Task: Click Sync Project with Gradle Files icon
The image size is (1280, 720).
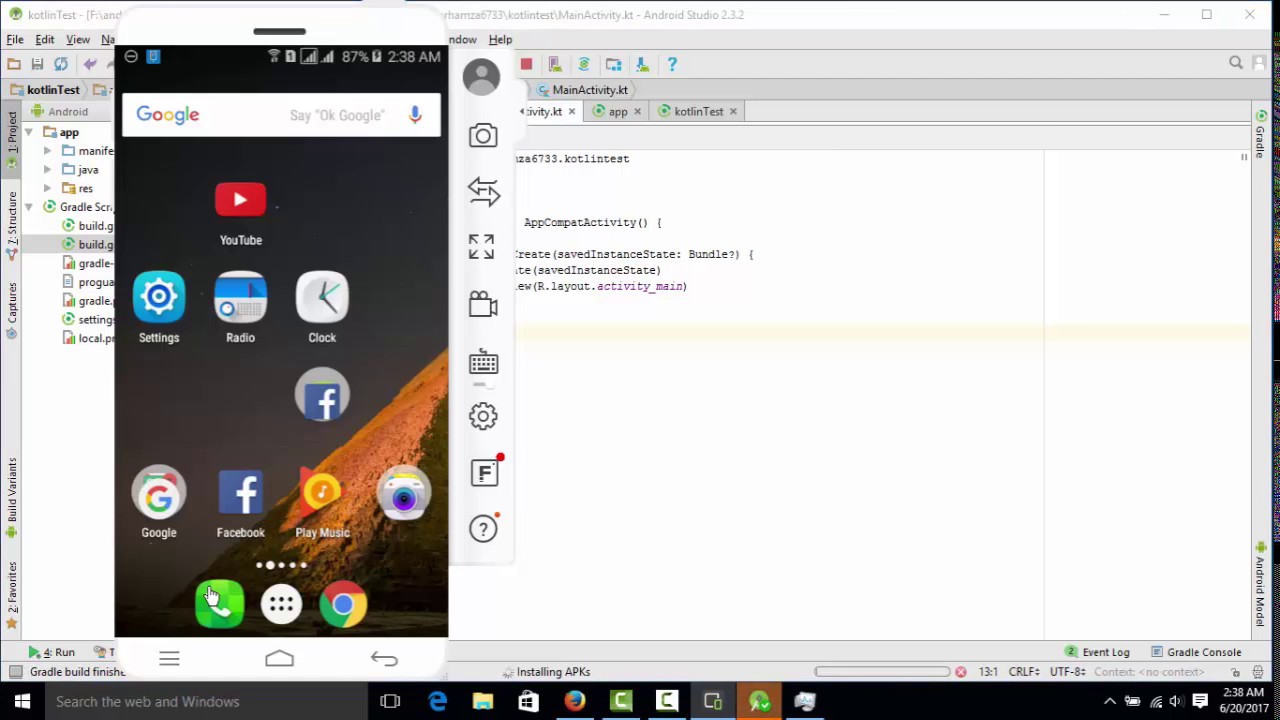Action: pos(584,64)
